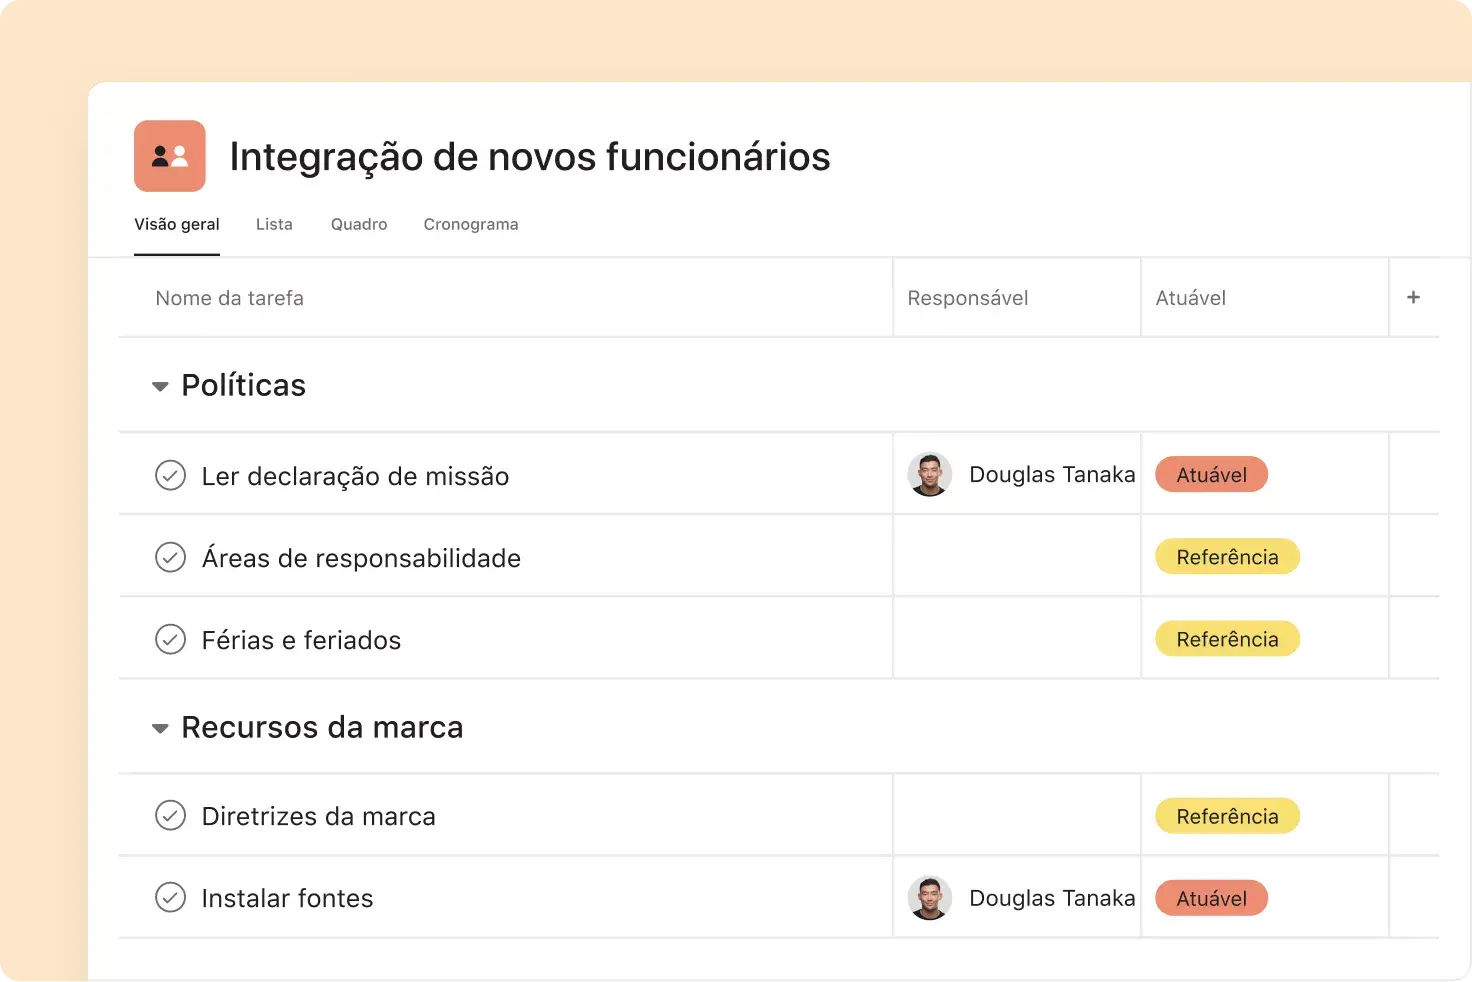Screen dimensions: 1472x982
Task: Click Douglas Tanaka's avatar on Ler declaração de missão
Action: [930, 474]
